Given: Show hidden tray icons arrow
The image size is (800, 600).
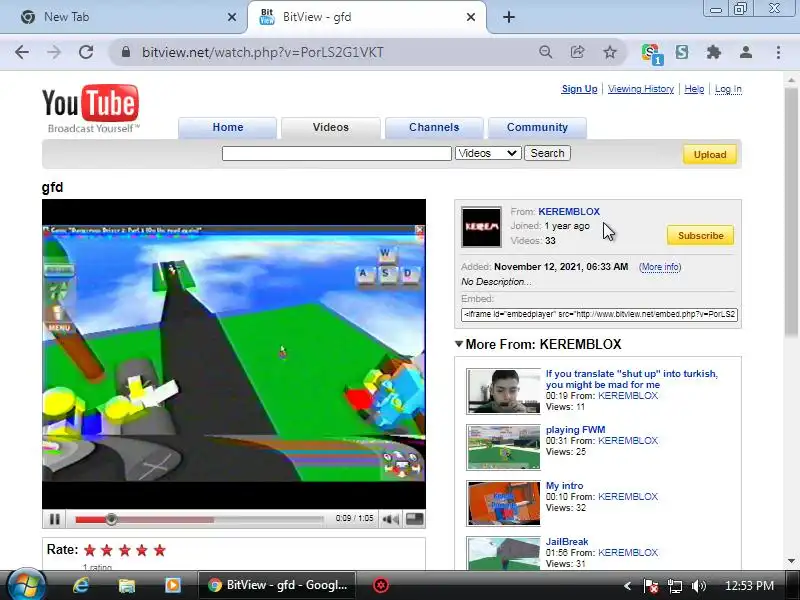Looking at the screenshot, I should pos(628,586).
